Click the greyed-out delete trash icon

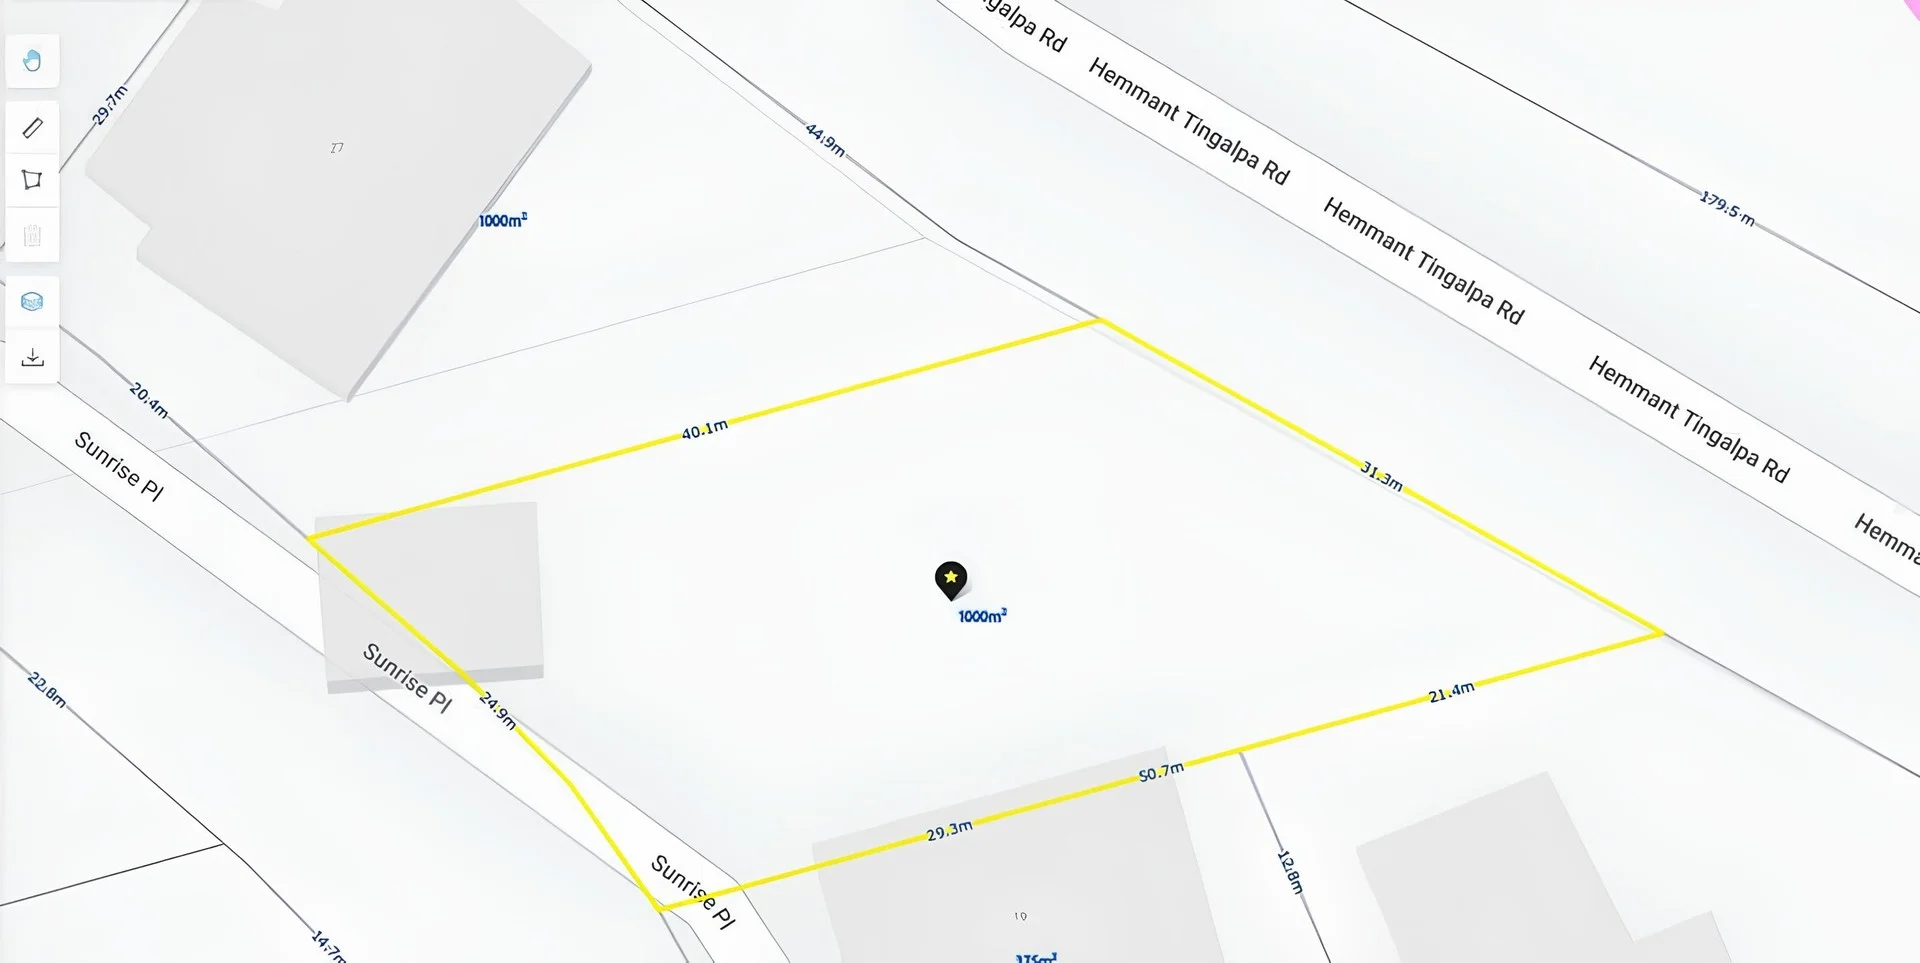coord(32,235)
